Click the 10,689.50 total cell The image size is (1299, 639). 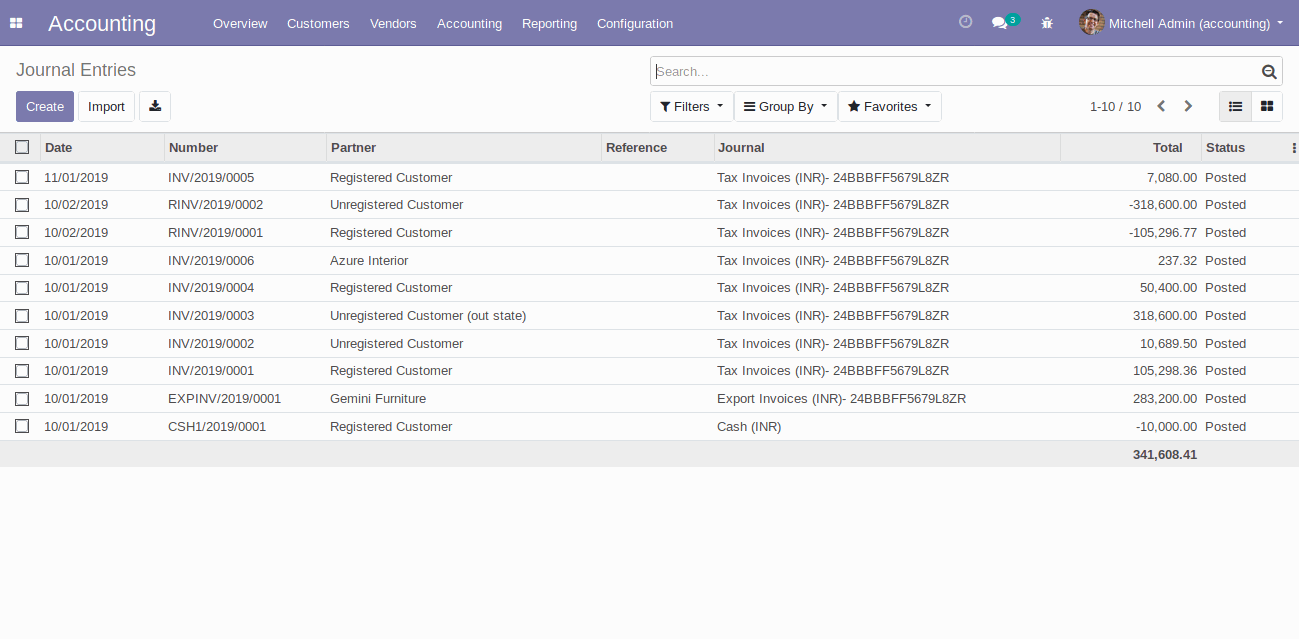pos(1168,344)
